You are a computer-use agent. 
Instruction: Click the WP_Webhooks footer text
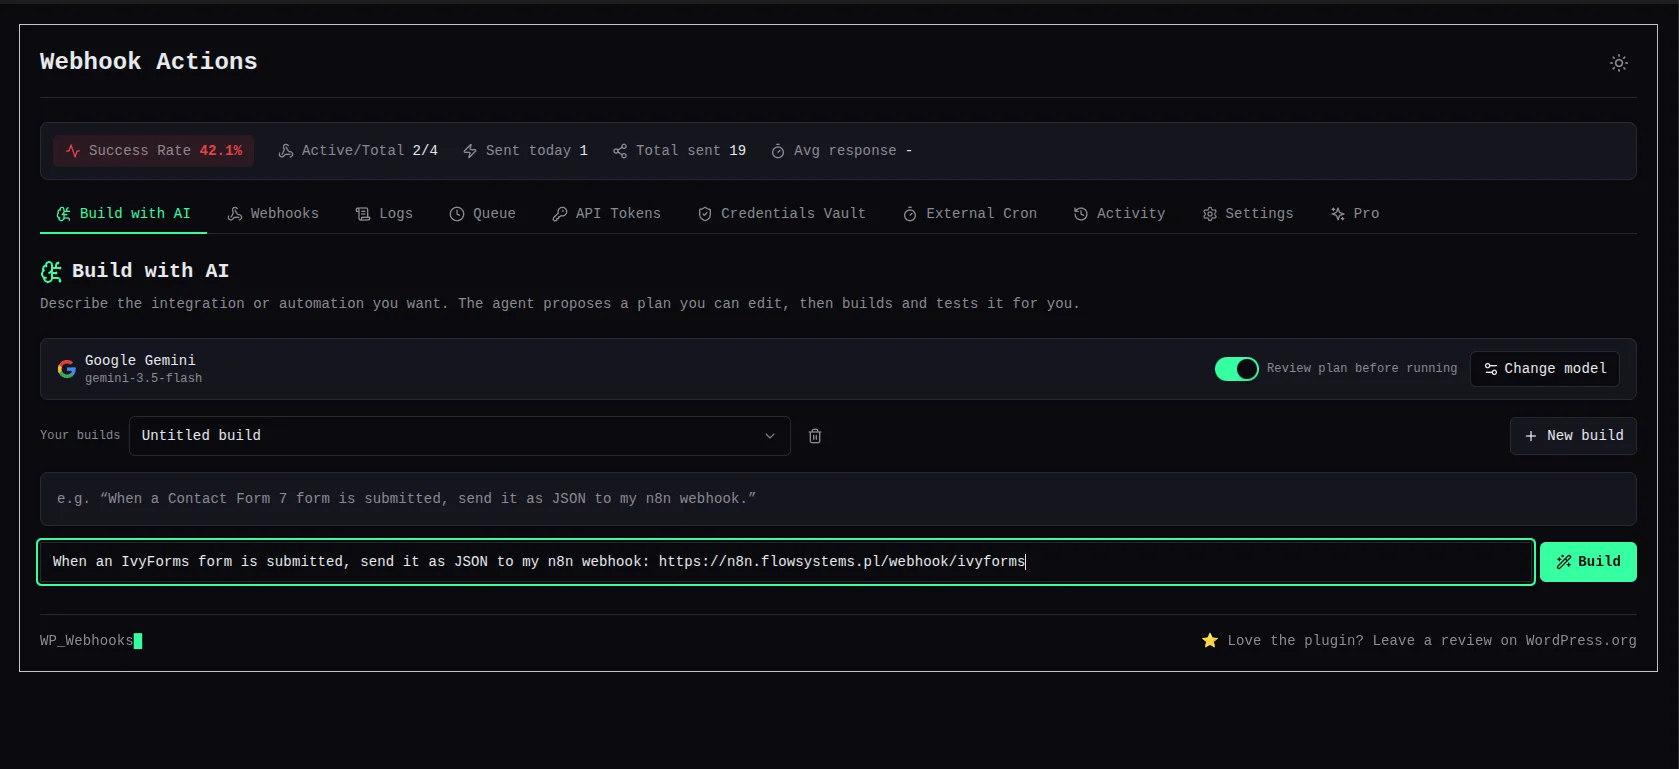point(86,641)
